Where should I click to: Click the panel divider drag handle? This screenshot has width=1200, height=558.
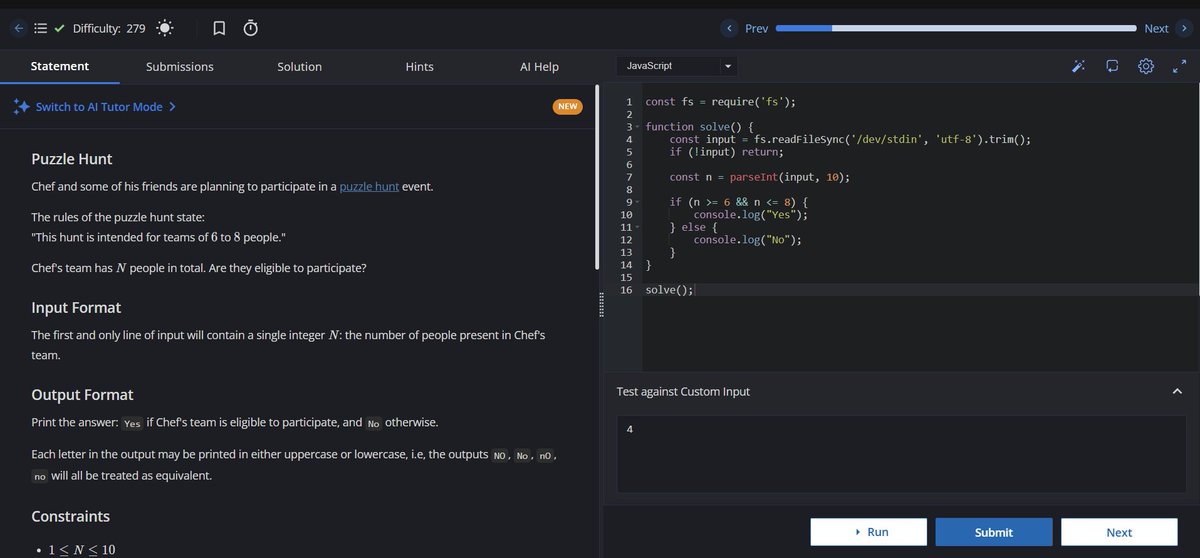coord(601,306)
